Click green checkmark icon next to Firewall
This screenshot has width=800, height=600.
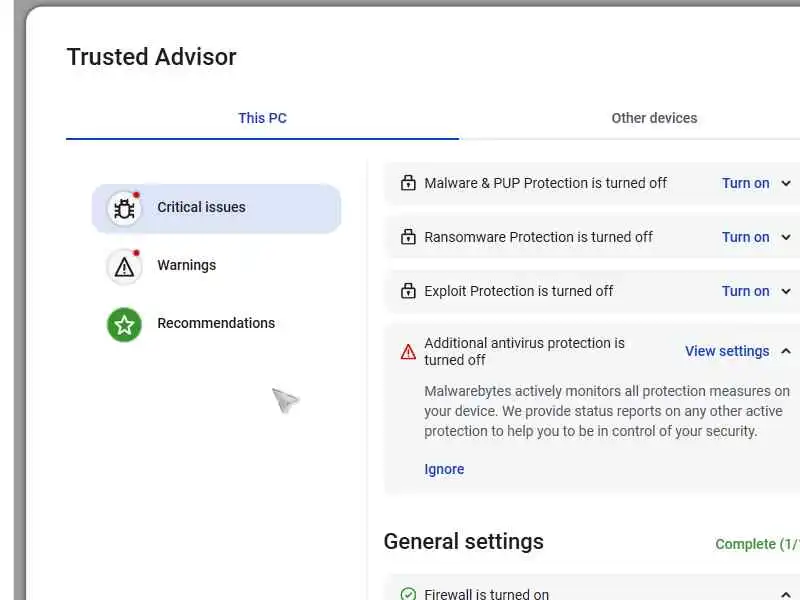[408, 594]
